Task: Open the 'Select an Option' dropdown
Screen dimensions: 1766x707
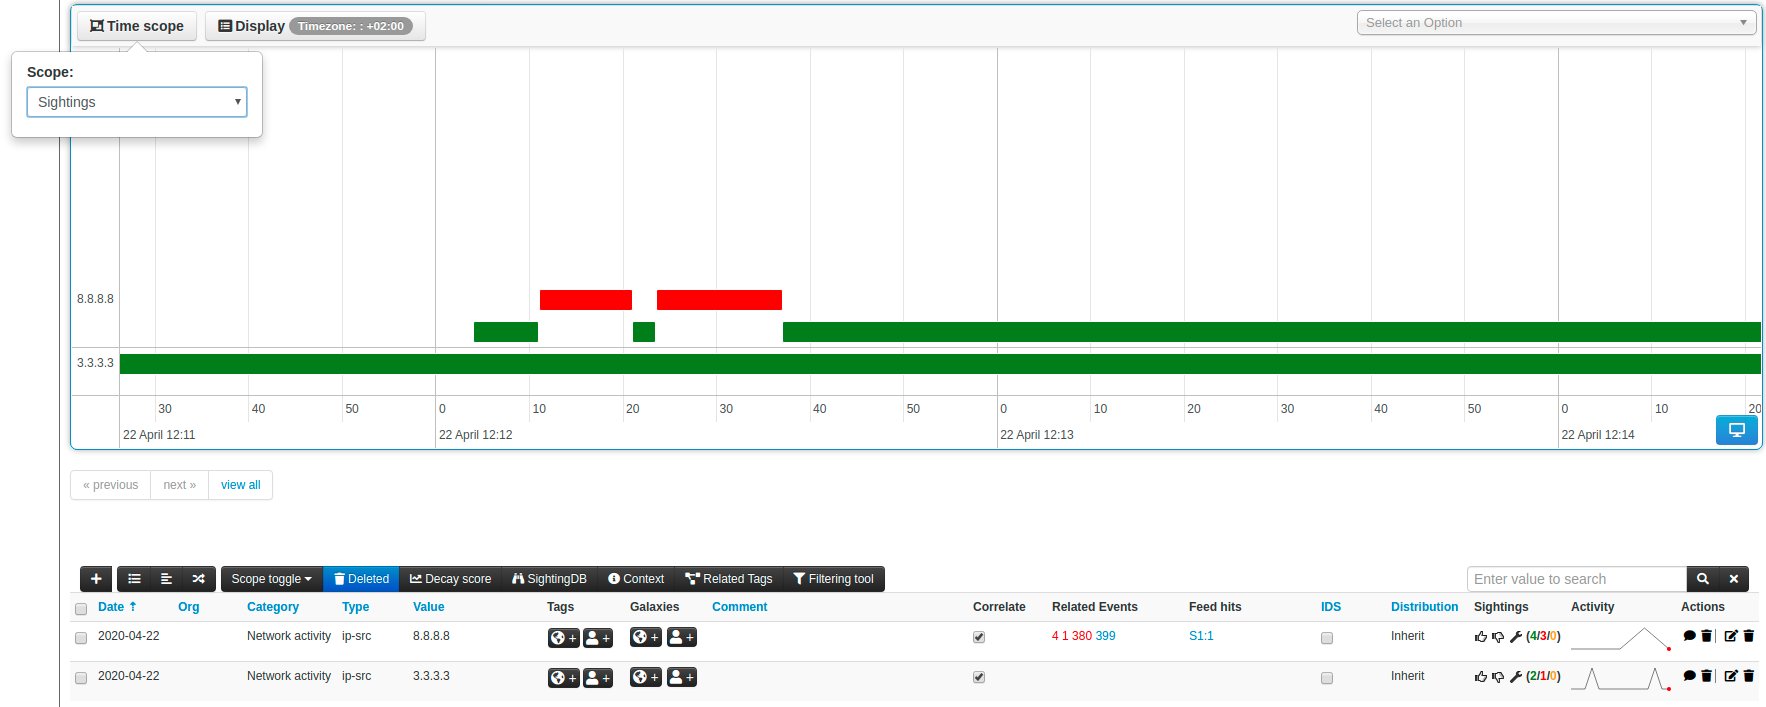Action: coord(1556,23)
